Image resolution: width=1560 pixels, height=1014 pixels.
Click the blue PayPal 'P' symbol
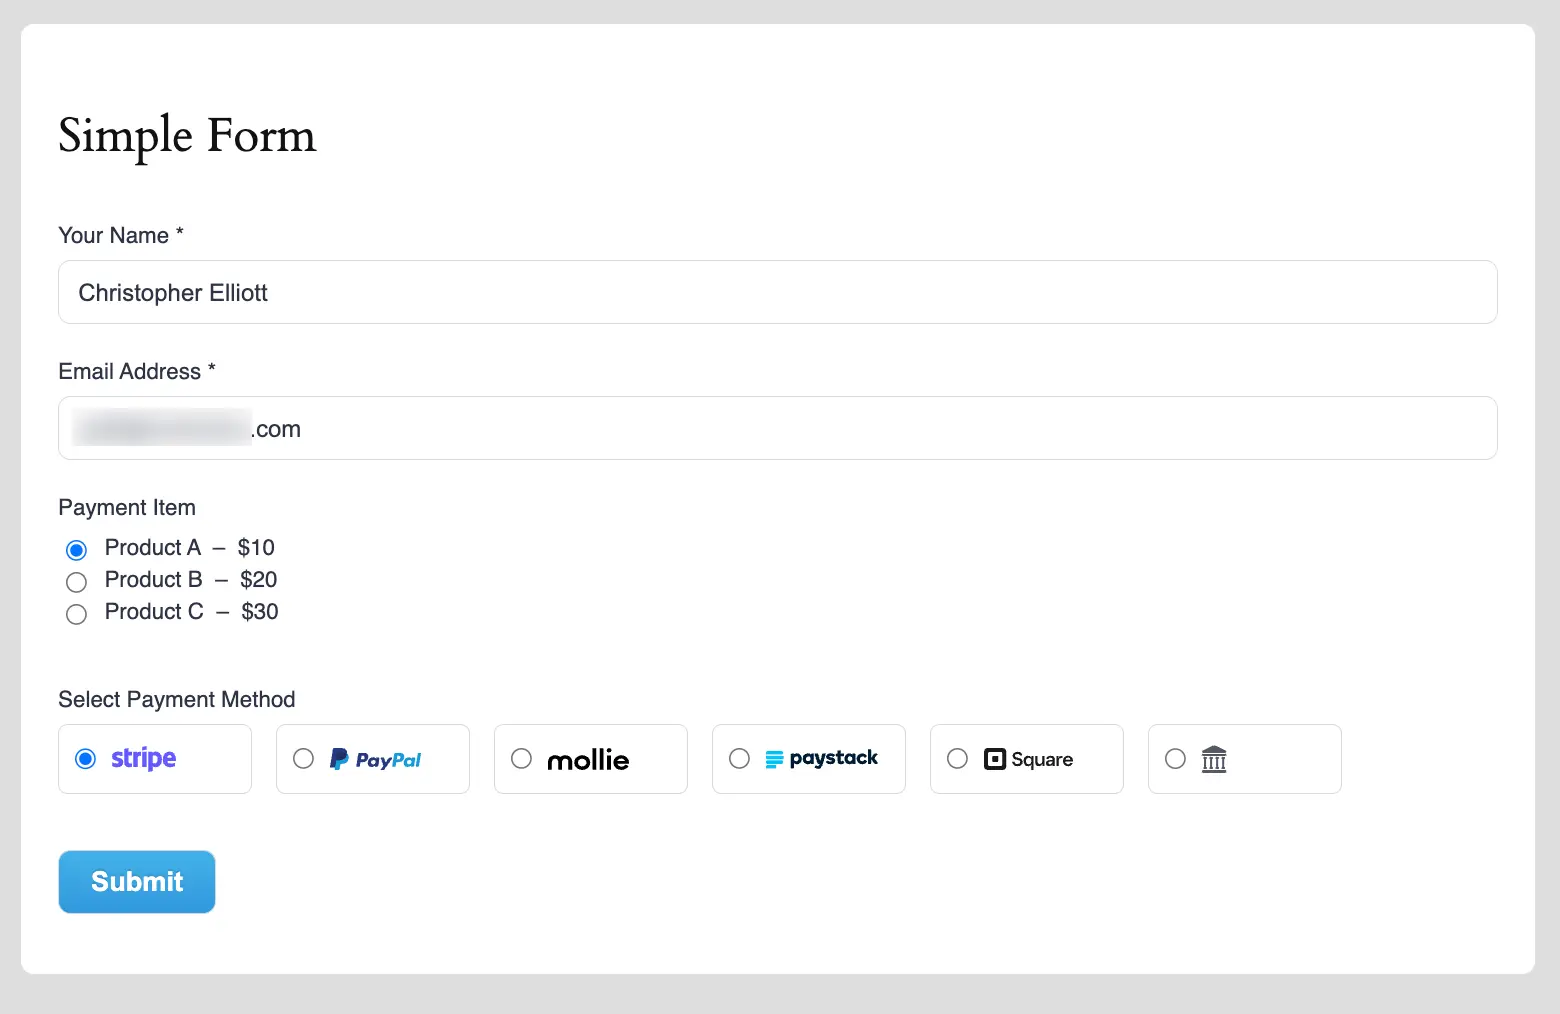[340, 759]
